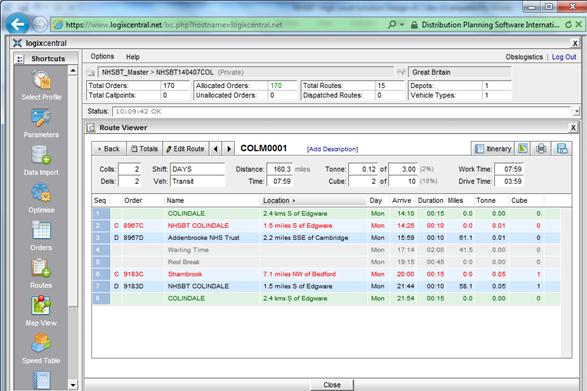Image resolution: width=587 pixels, height=391 pixels.
Task: Open the Orders shortcut
Action: (x=41, y=236)
